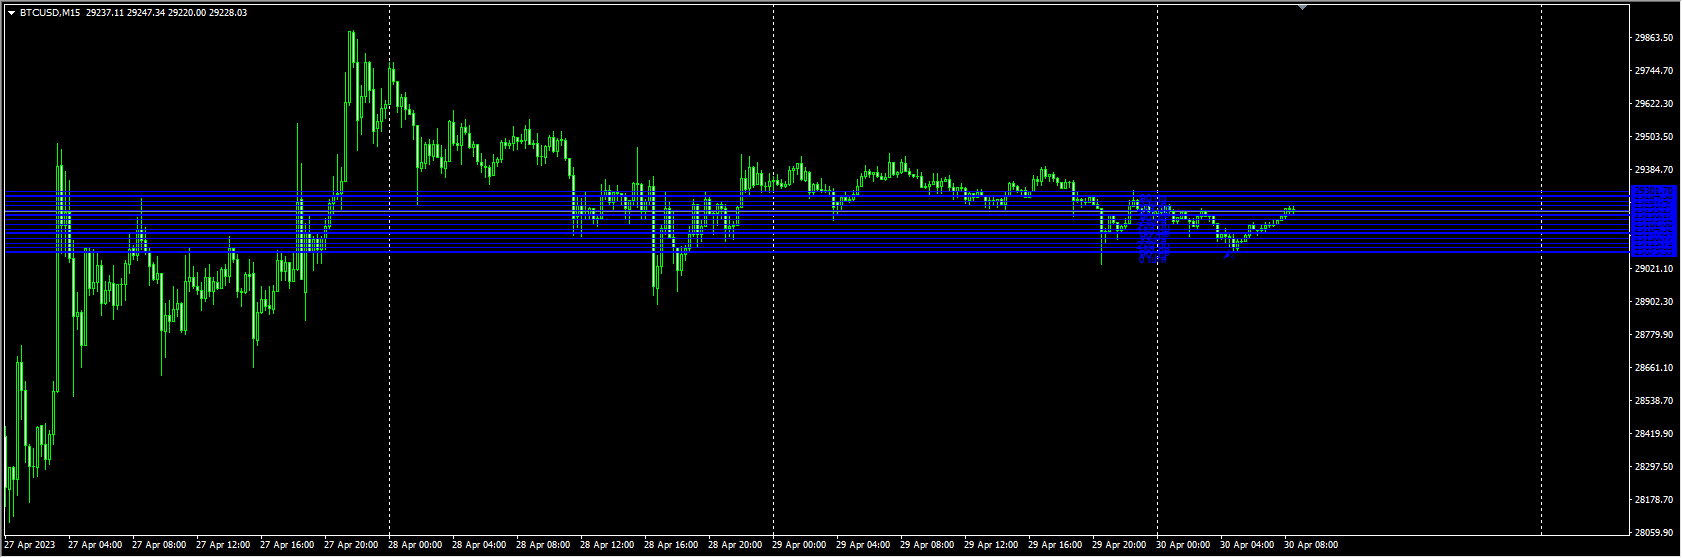Click the 27 Apr 16:00 time label
The height and width of the screenshot is (558, 1682).
(x=287, y=545)
